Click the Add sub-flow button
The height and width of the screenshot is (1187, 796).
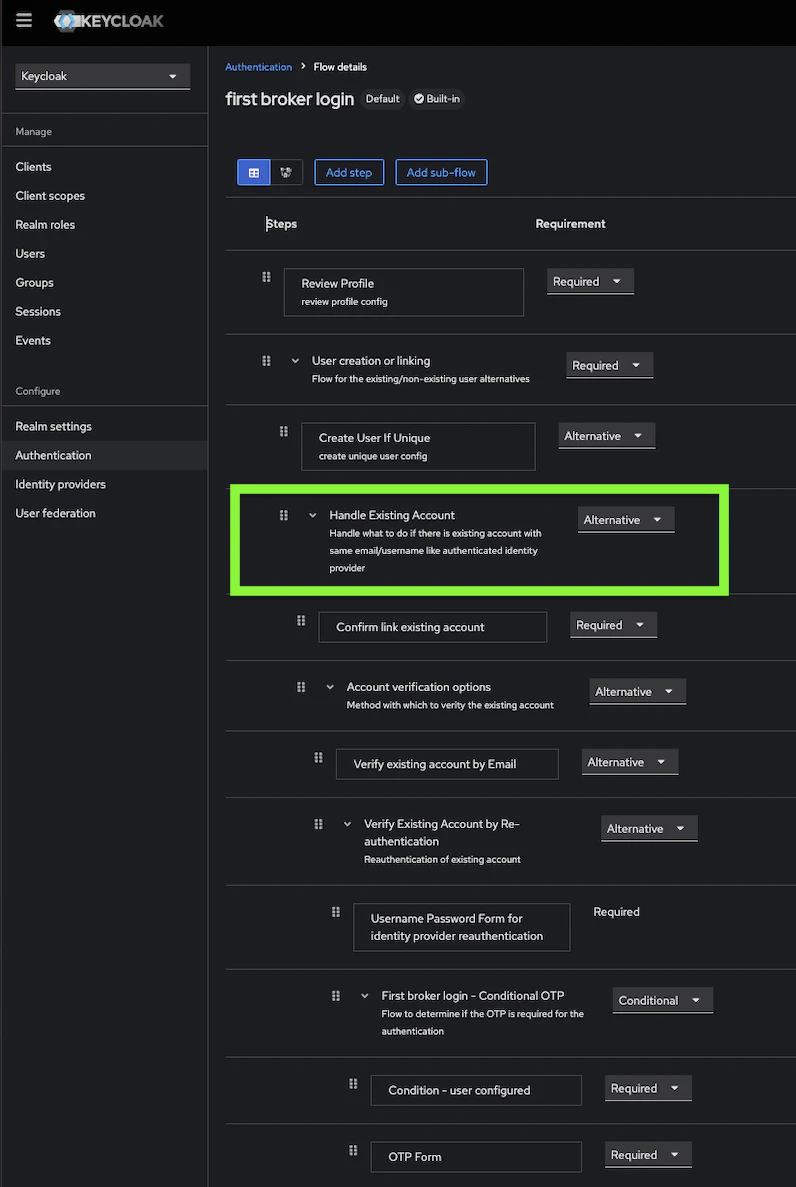[441, 173]
